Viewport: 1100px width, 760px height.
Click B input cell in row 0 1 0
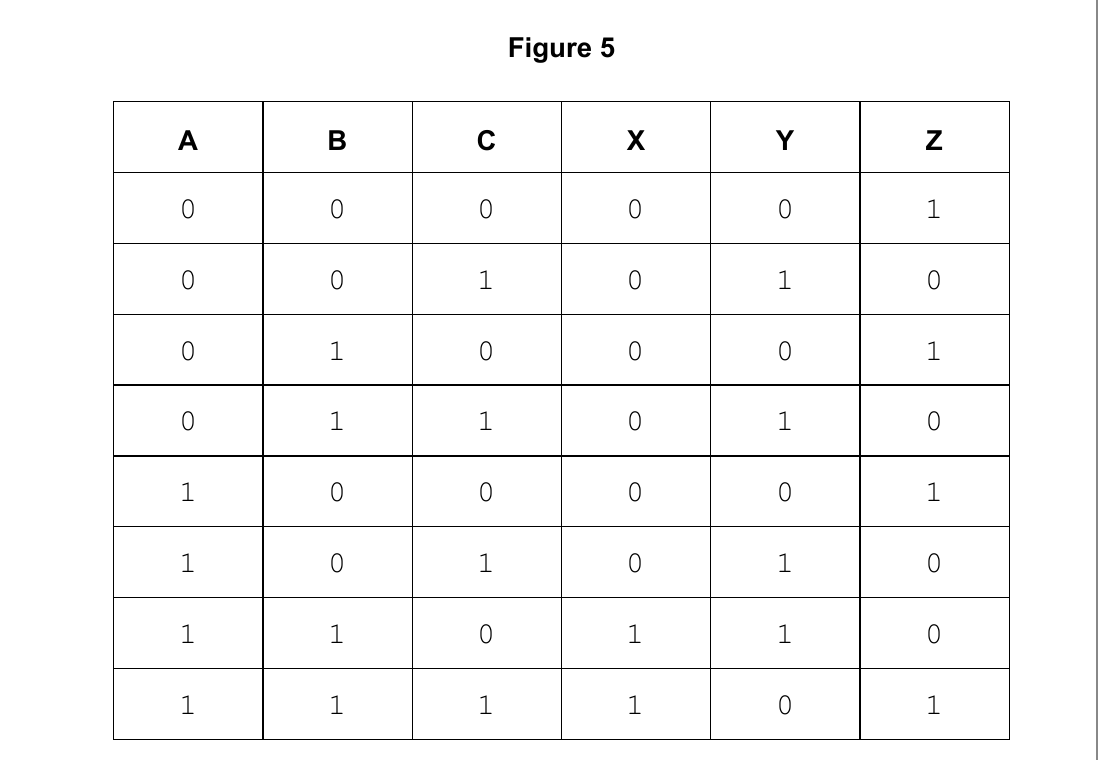337,350
